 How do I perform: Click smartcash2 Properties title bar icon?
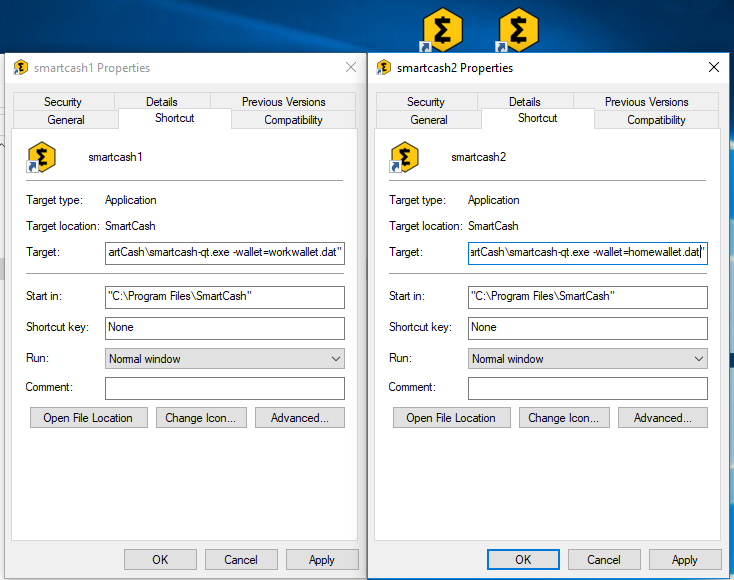point(383,68)
